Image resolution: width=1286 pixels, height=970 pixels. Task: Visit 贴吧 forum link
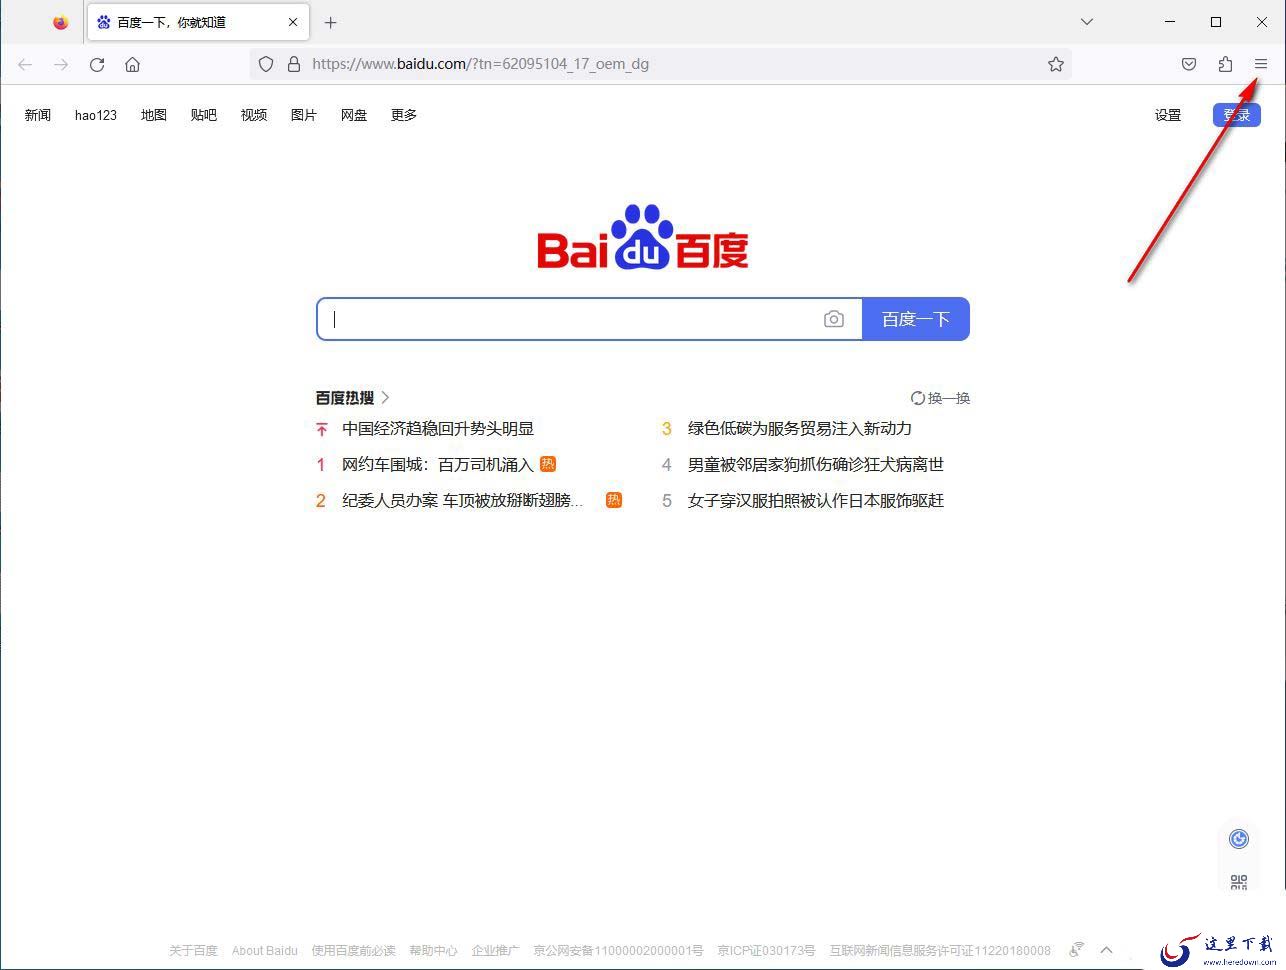204,115
